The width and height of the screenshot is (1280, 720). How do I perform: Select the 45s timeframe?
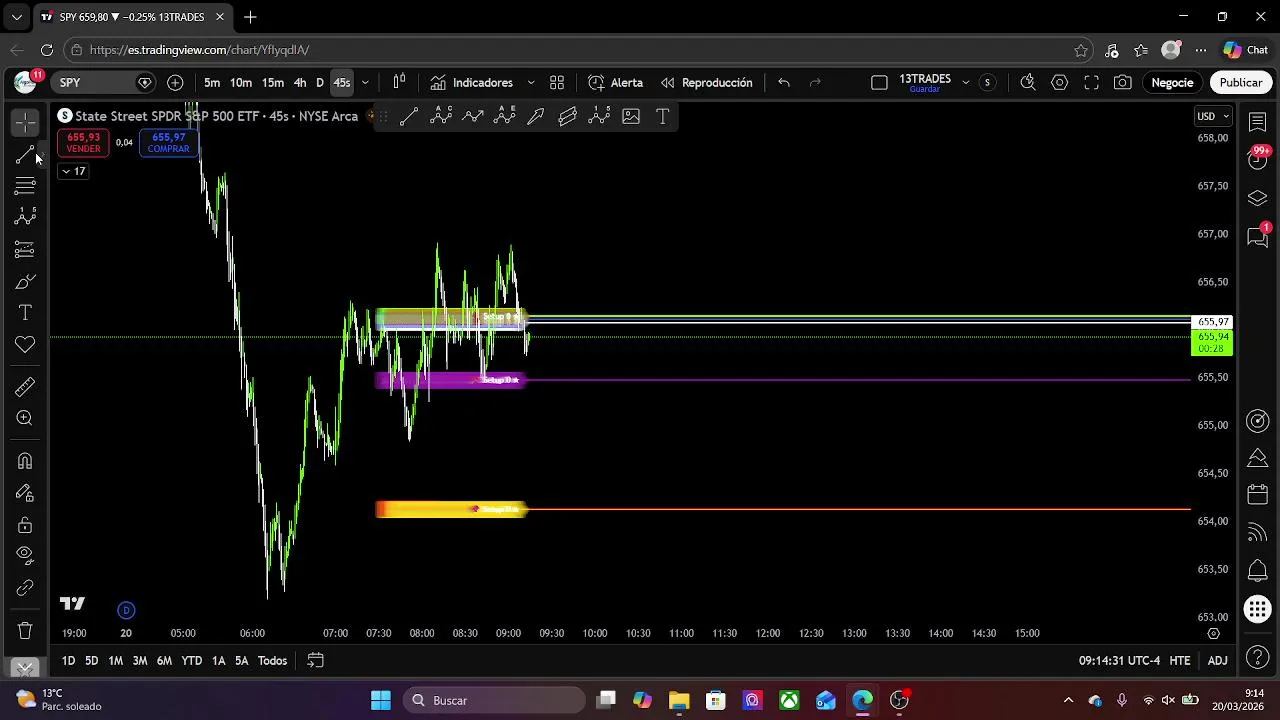click(x=342, y=83)
